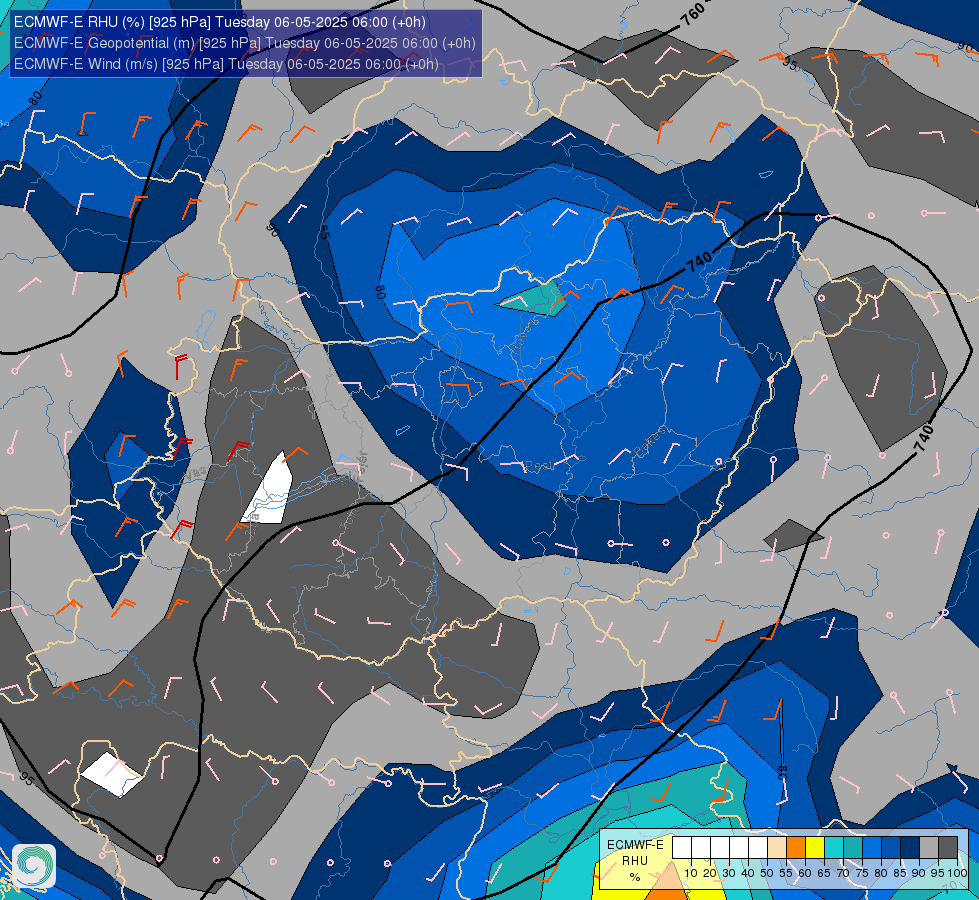Click the legend tick label 60

(805, 873)
